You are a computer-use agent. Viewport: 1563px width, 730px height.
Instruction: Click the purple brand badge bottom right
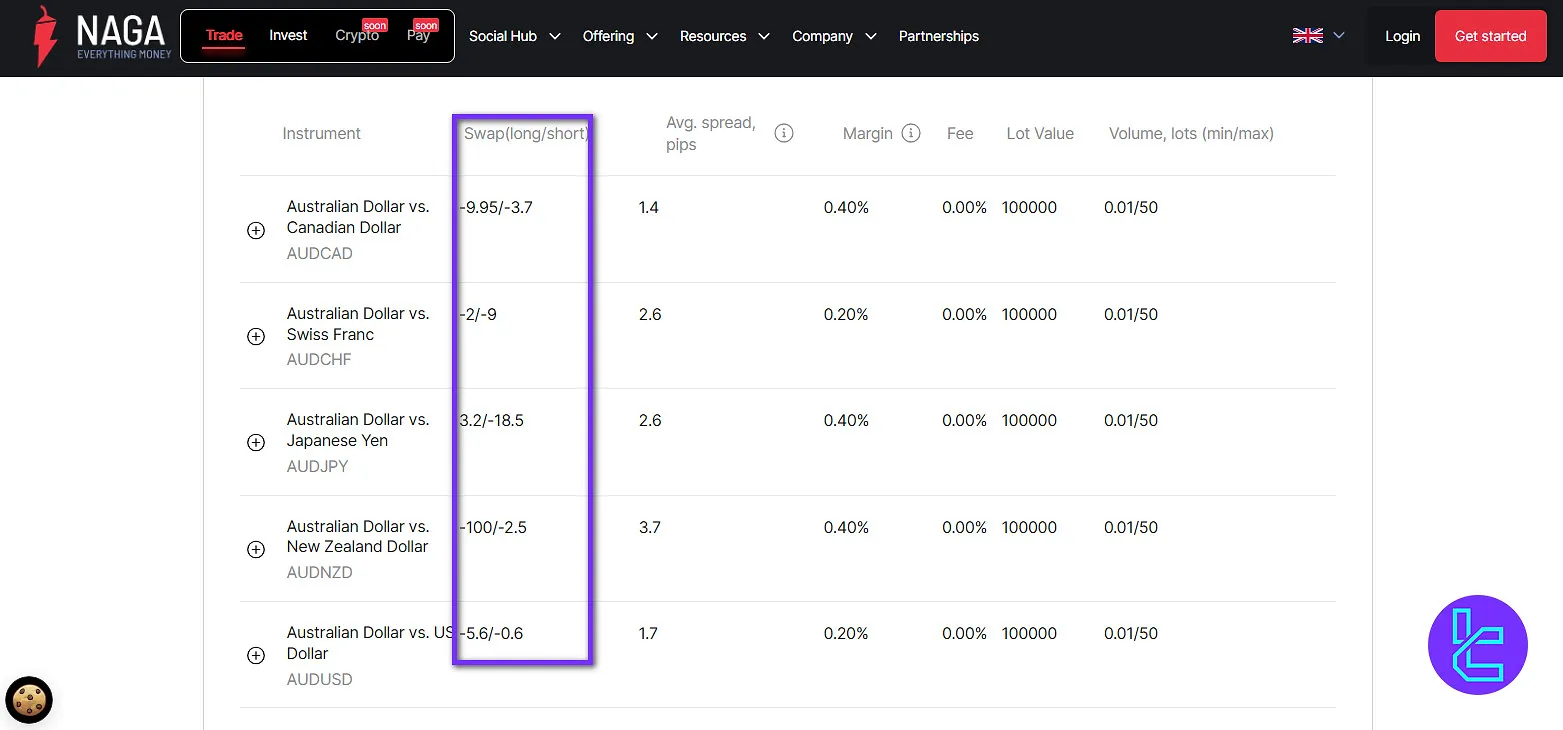[x=1478, y=645]
